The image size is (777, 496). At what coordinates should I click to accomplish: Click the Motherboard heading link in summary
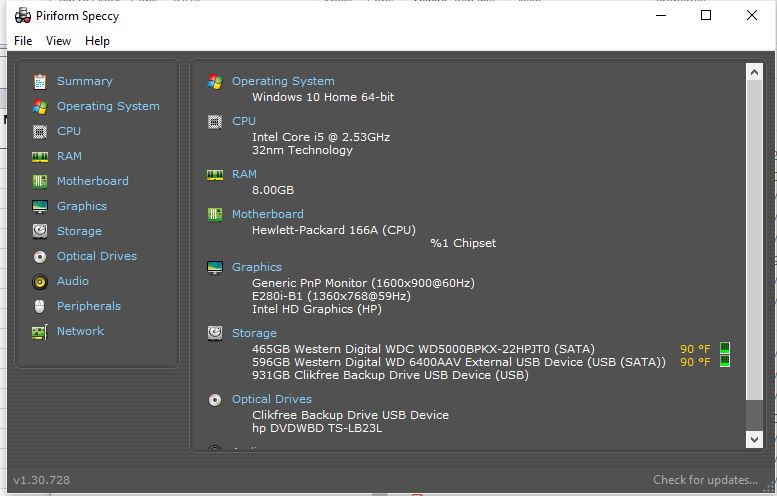268,214
